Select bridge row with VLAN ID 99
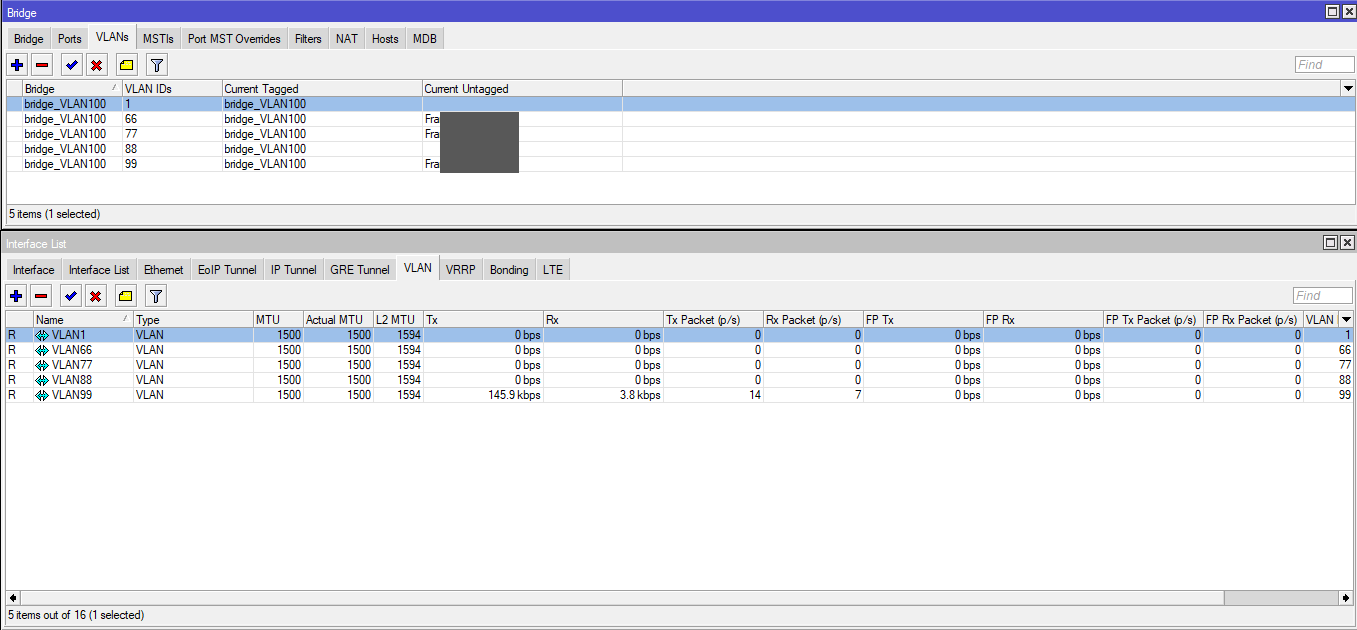 pyautogui.click(x=681, y=164)
